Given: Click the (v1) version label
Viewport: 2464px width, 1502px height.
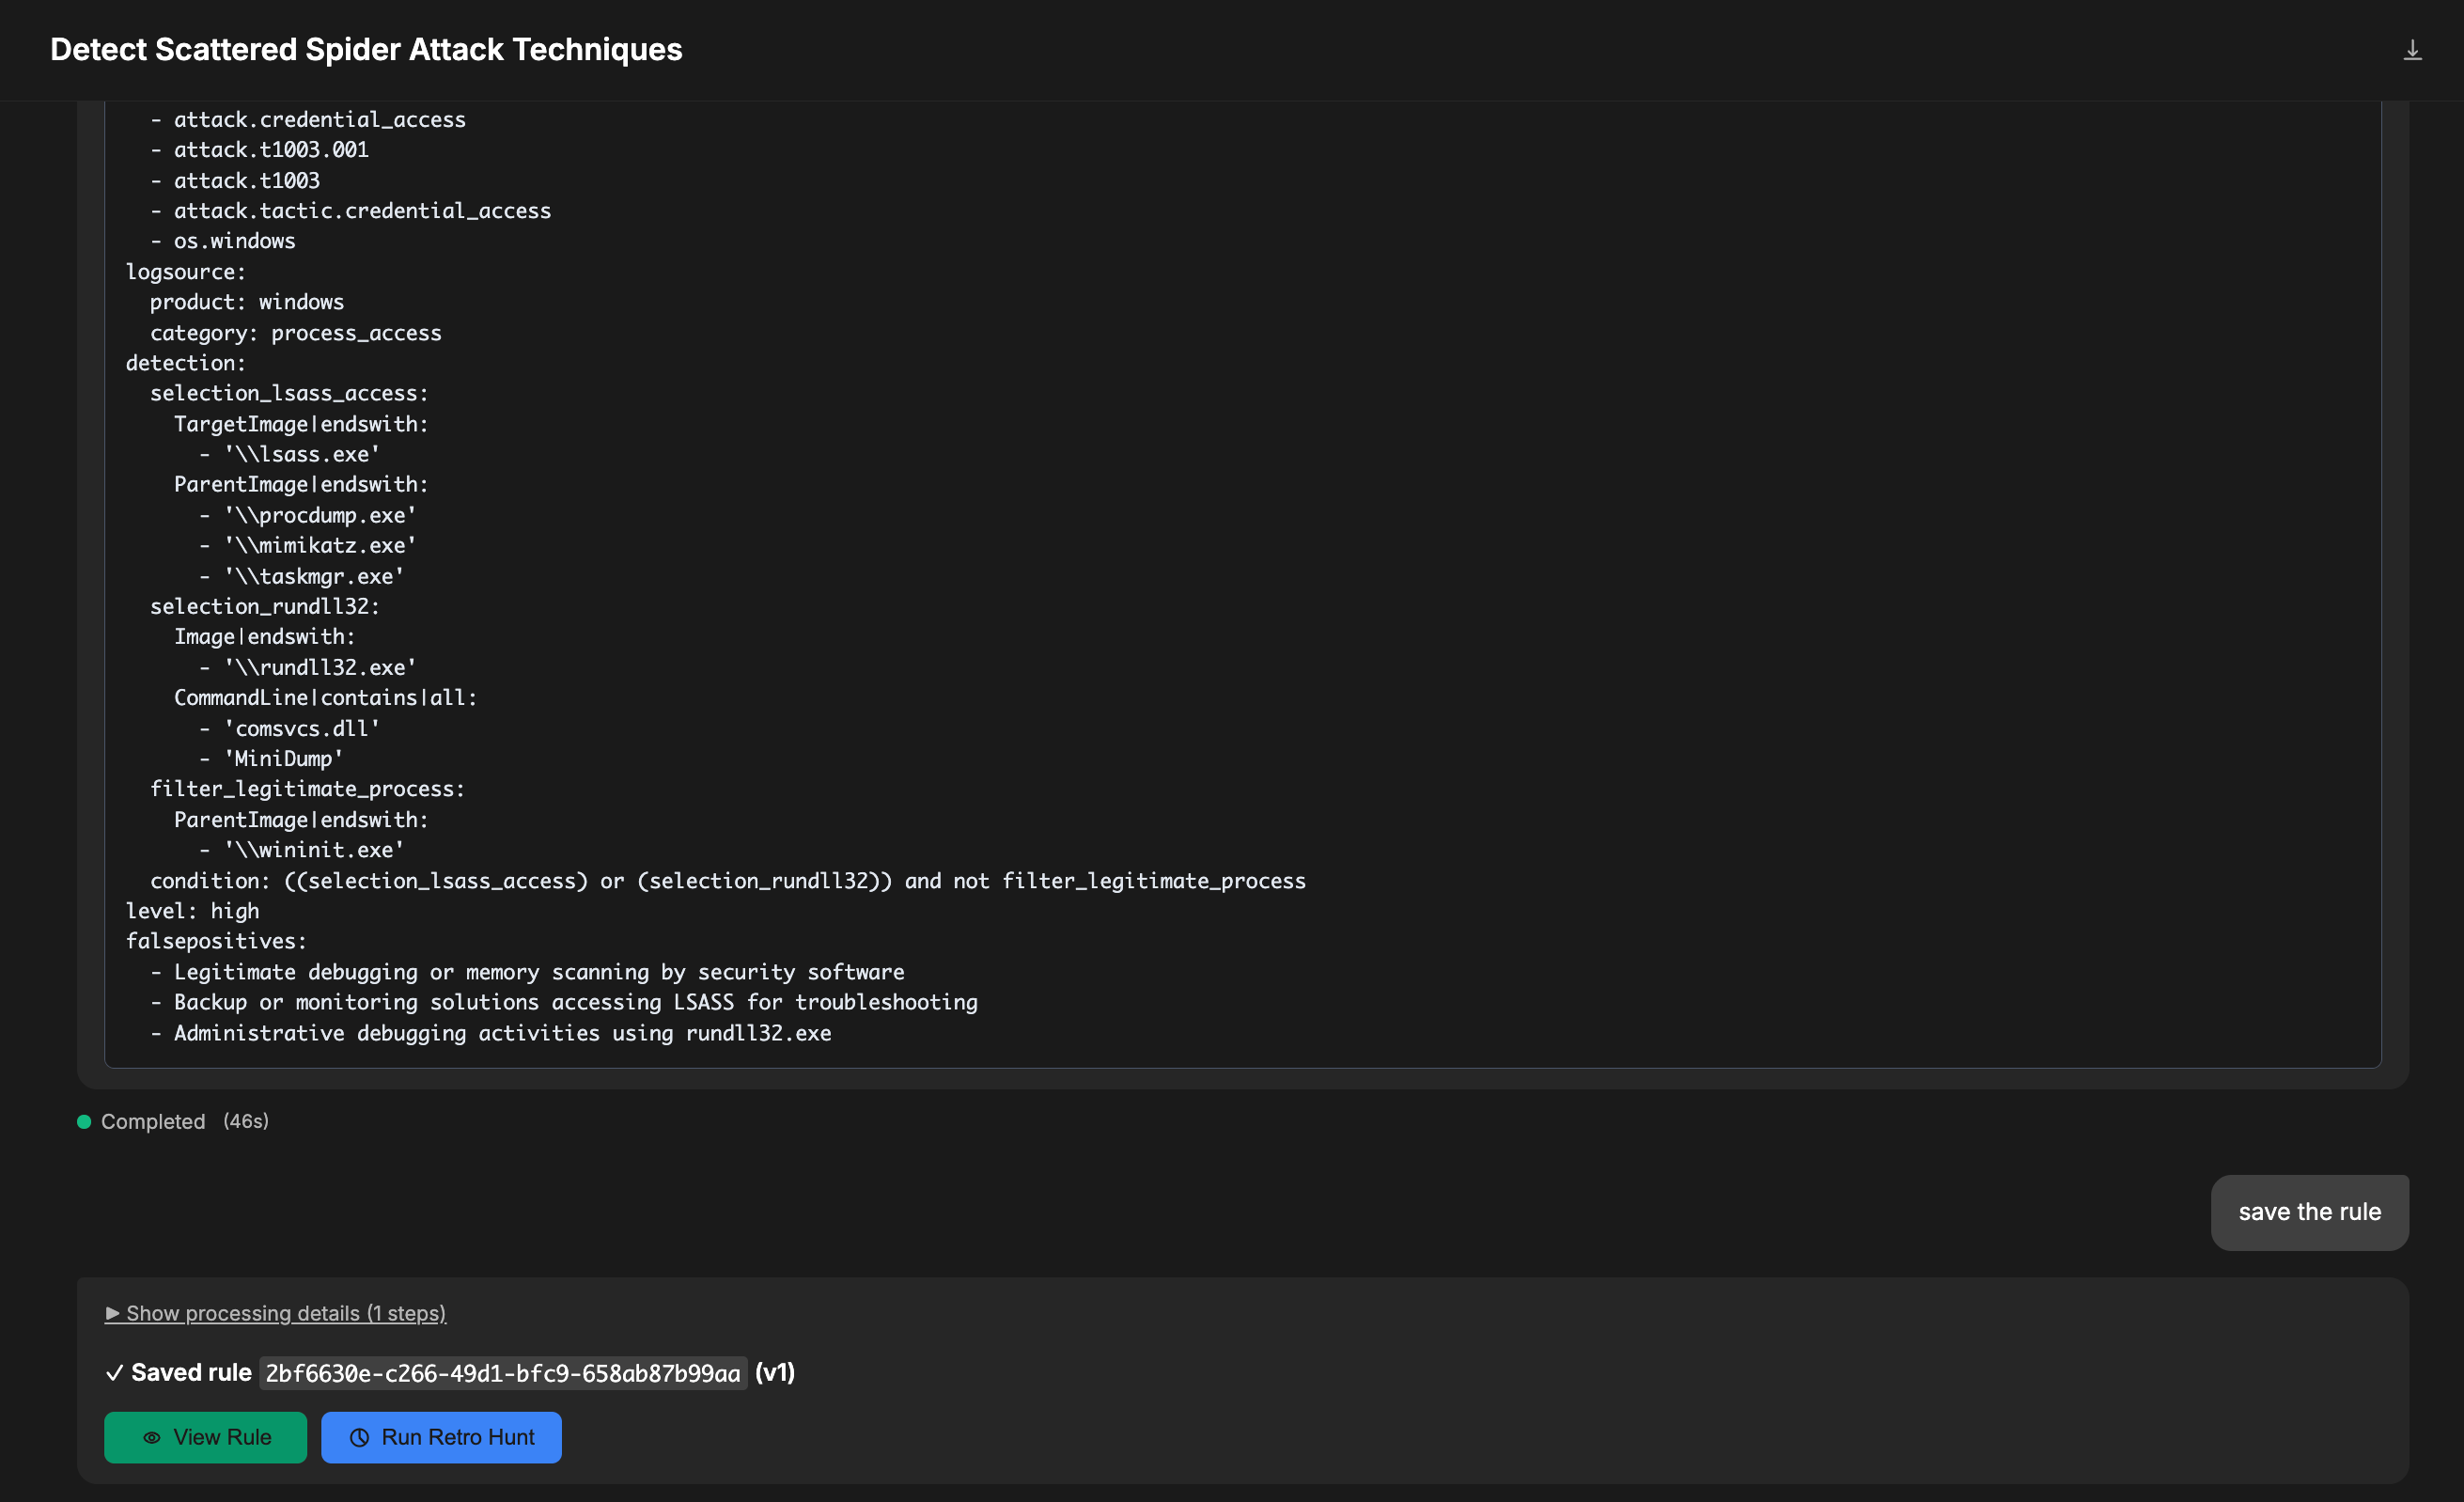Looking at the screenshot, I should pos(775,1373).
